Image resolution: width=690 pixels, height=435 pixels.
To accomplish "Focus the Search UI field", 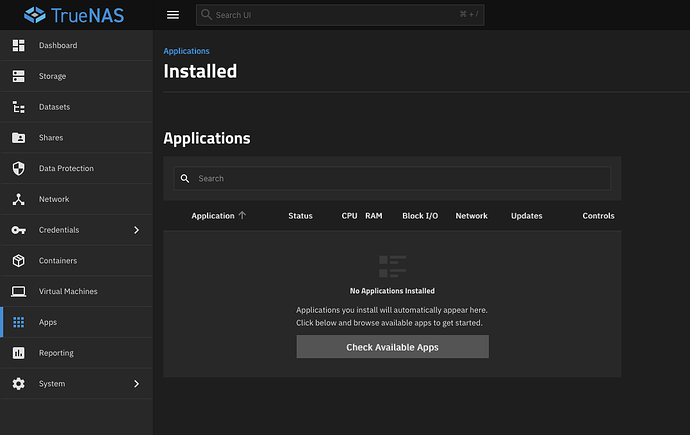I will click(340, 15).
